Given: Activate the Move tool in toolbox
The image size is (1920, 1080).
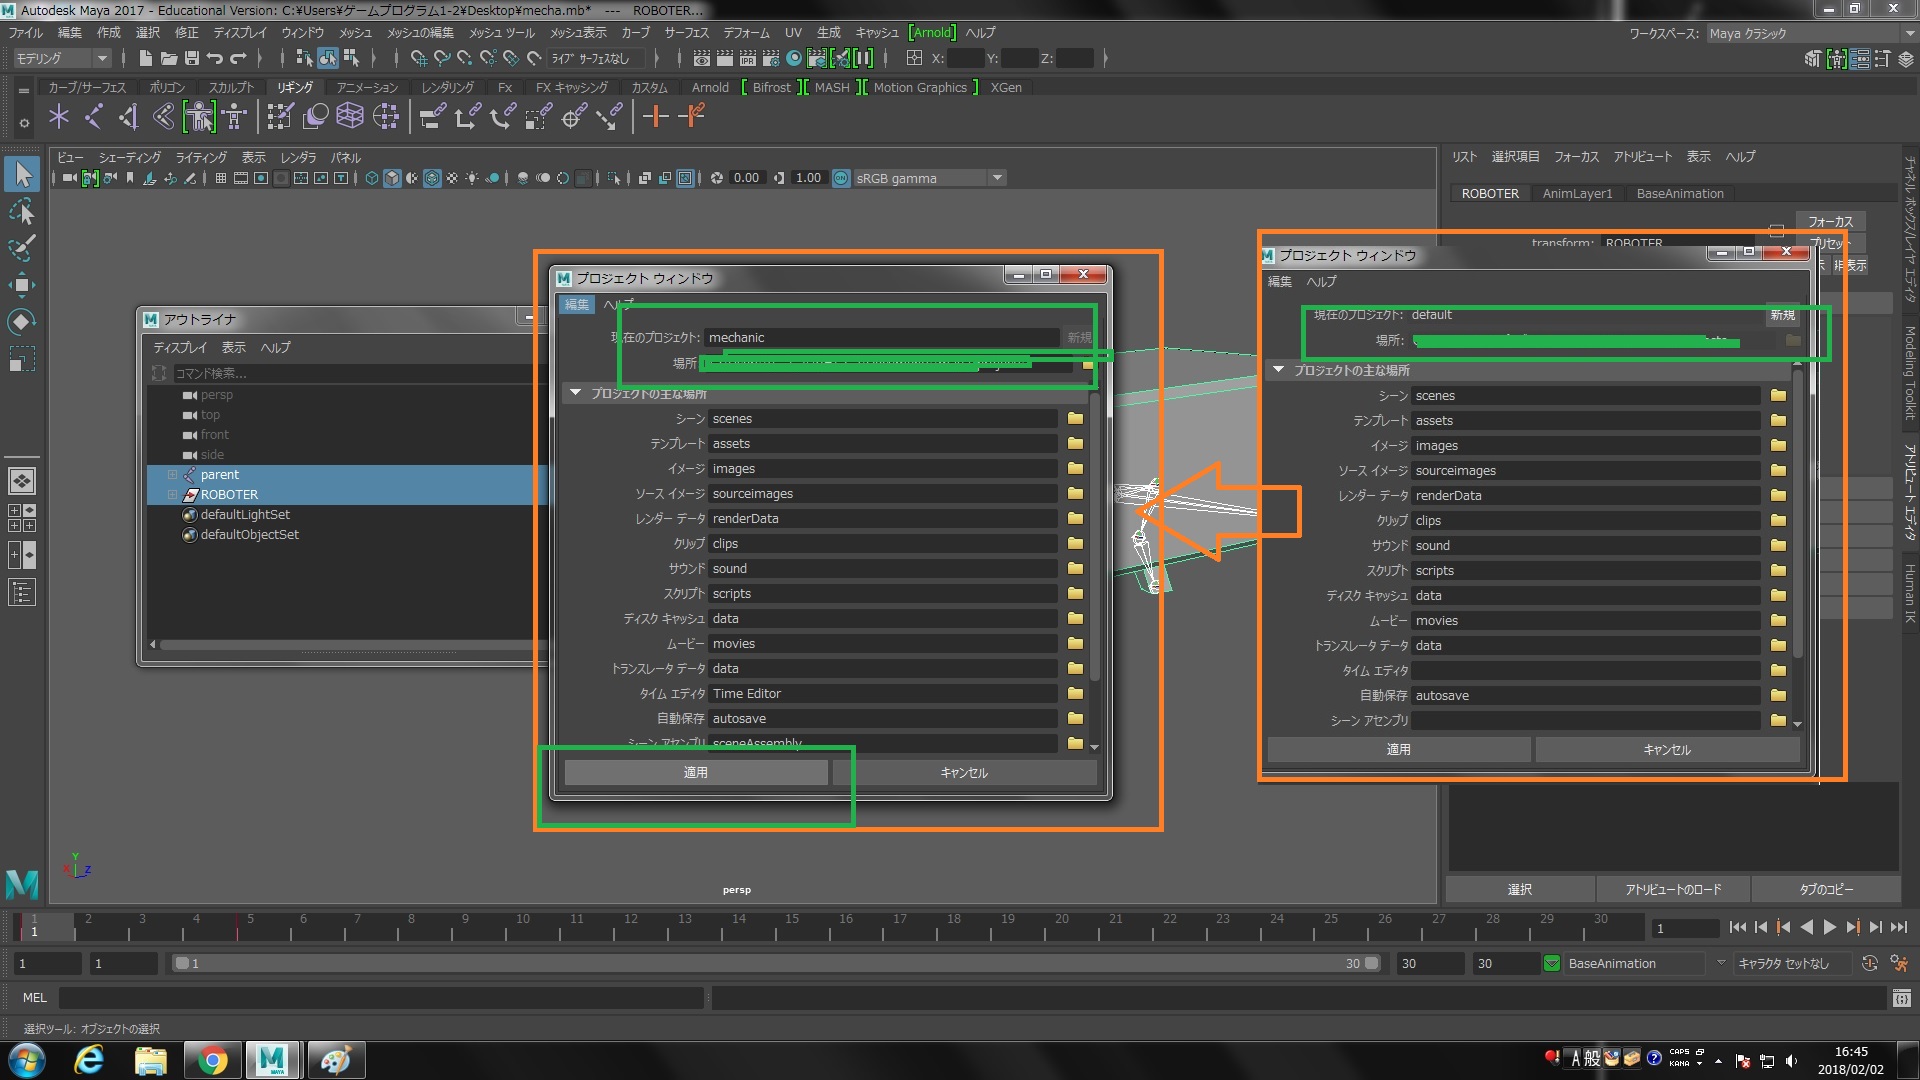Looking at the screenshot, I should [22, 285].
